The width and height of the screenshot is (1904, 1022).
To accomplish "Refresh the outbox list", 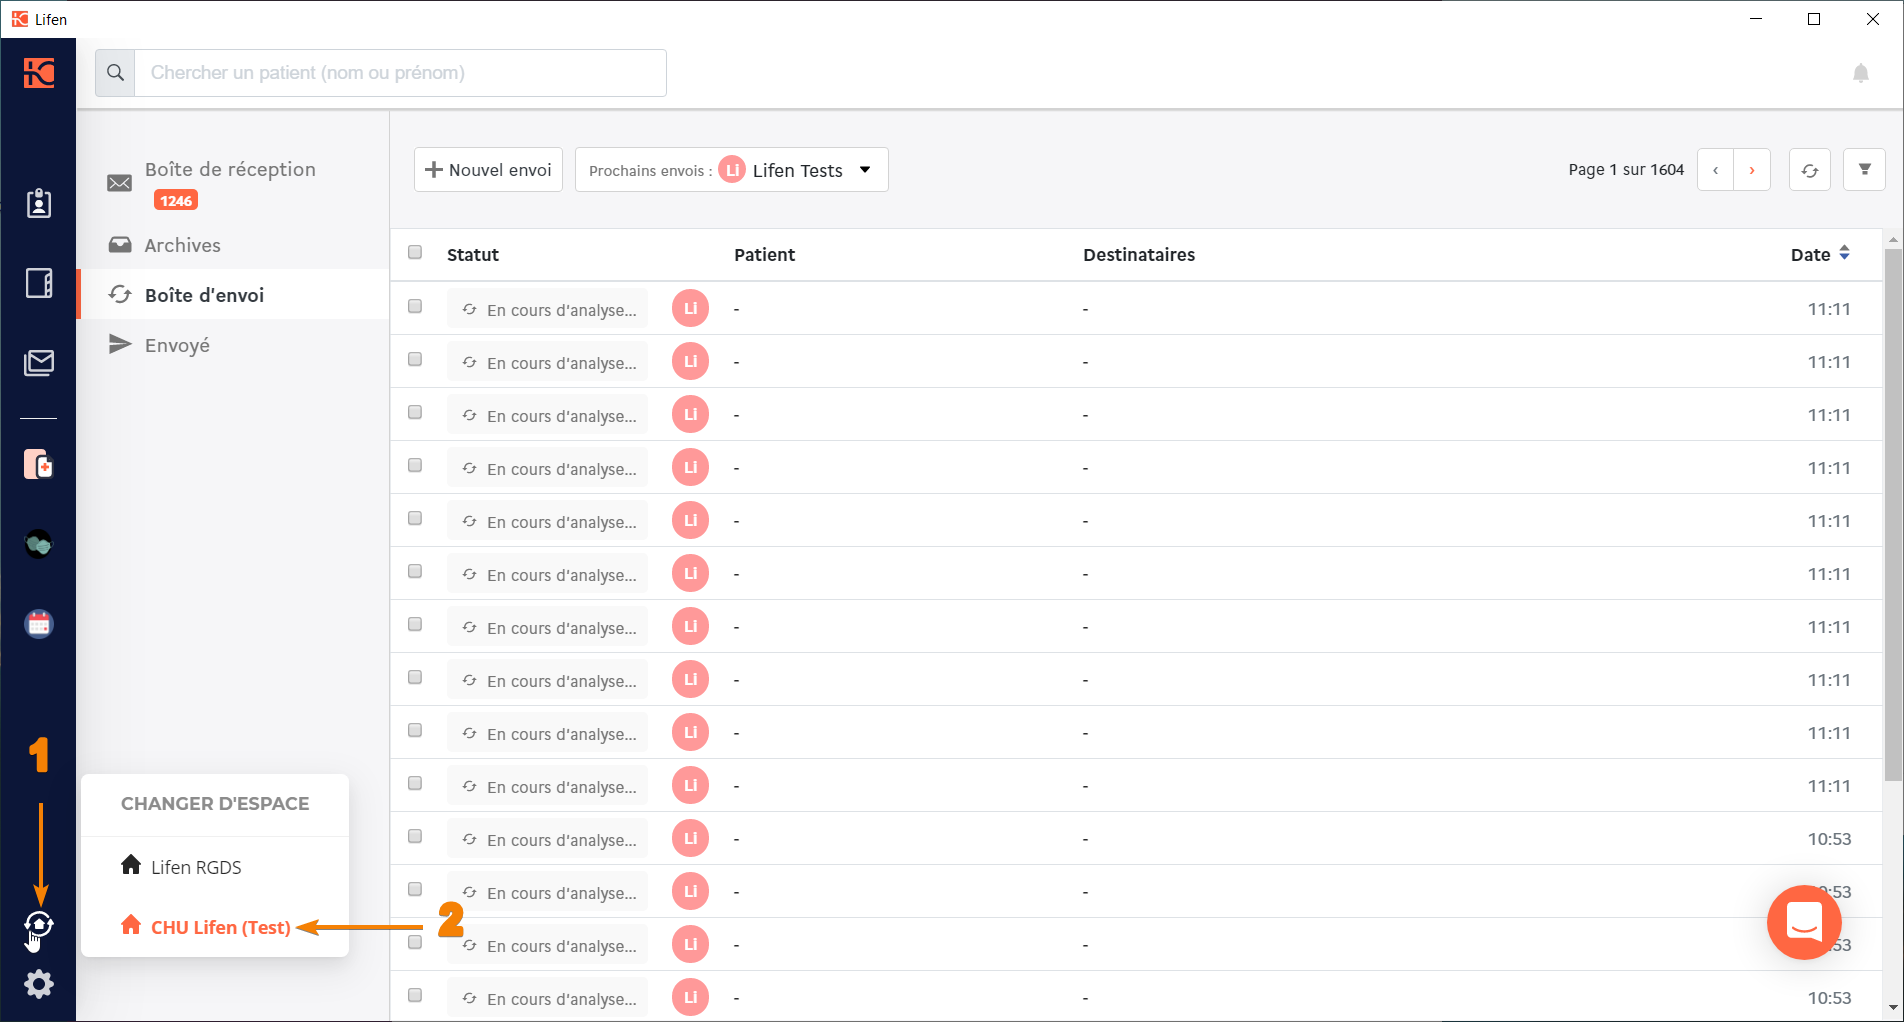I will point(1810,170).
